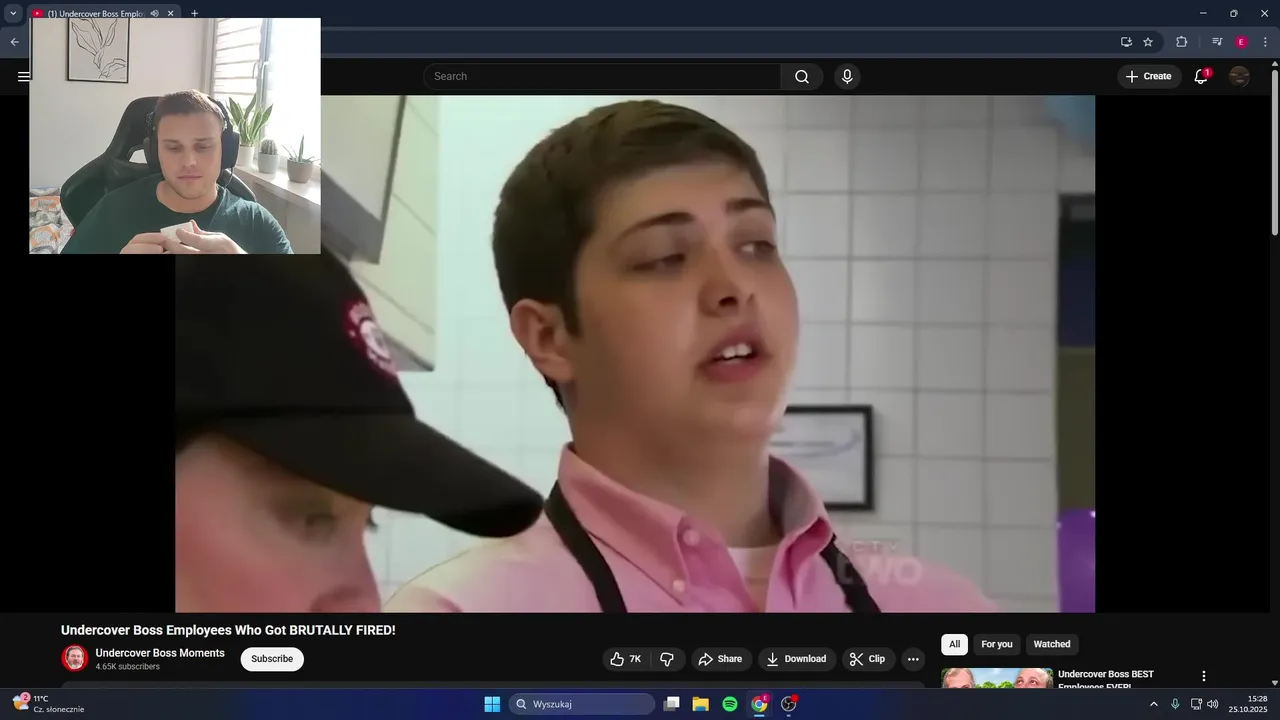This screenshot has width=1280, height=720.
Task: Open Undercover Boss BEST recommended video title
Action: tap(1106, 679)
